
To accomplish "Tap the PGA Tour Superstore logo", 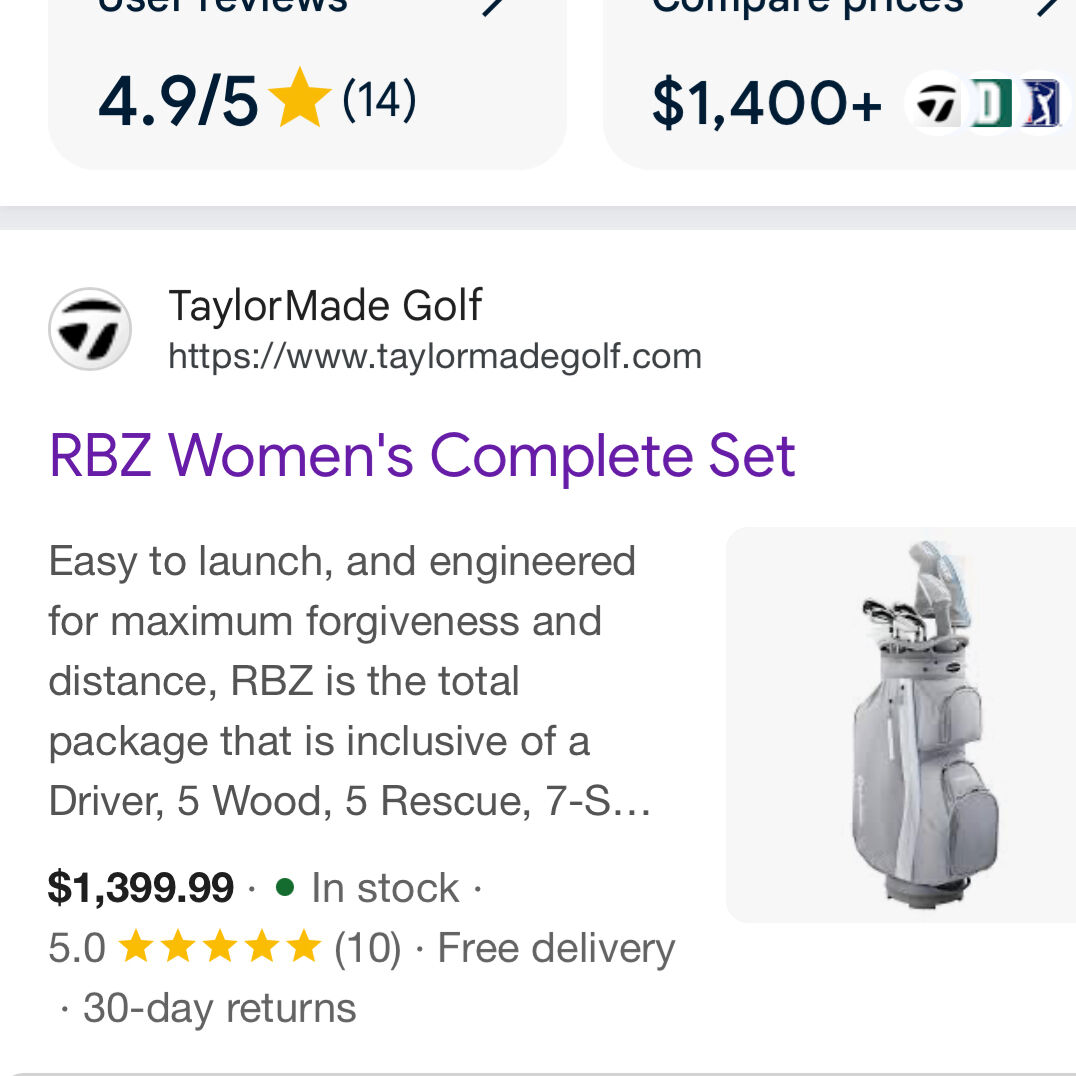I will (1041, 103).
